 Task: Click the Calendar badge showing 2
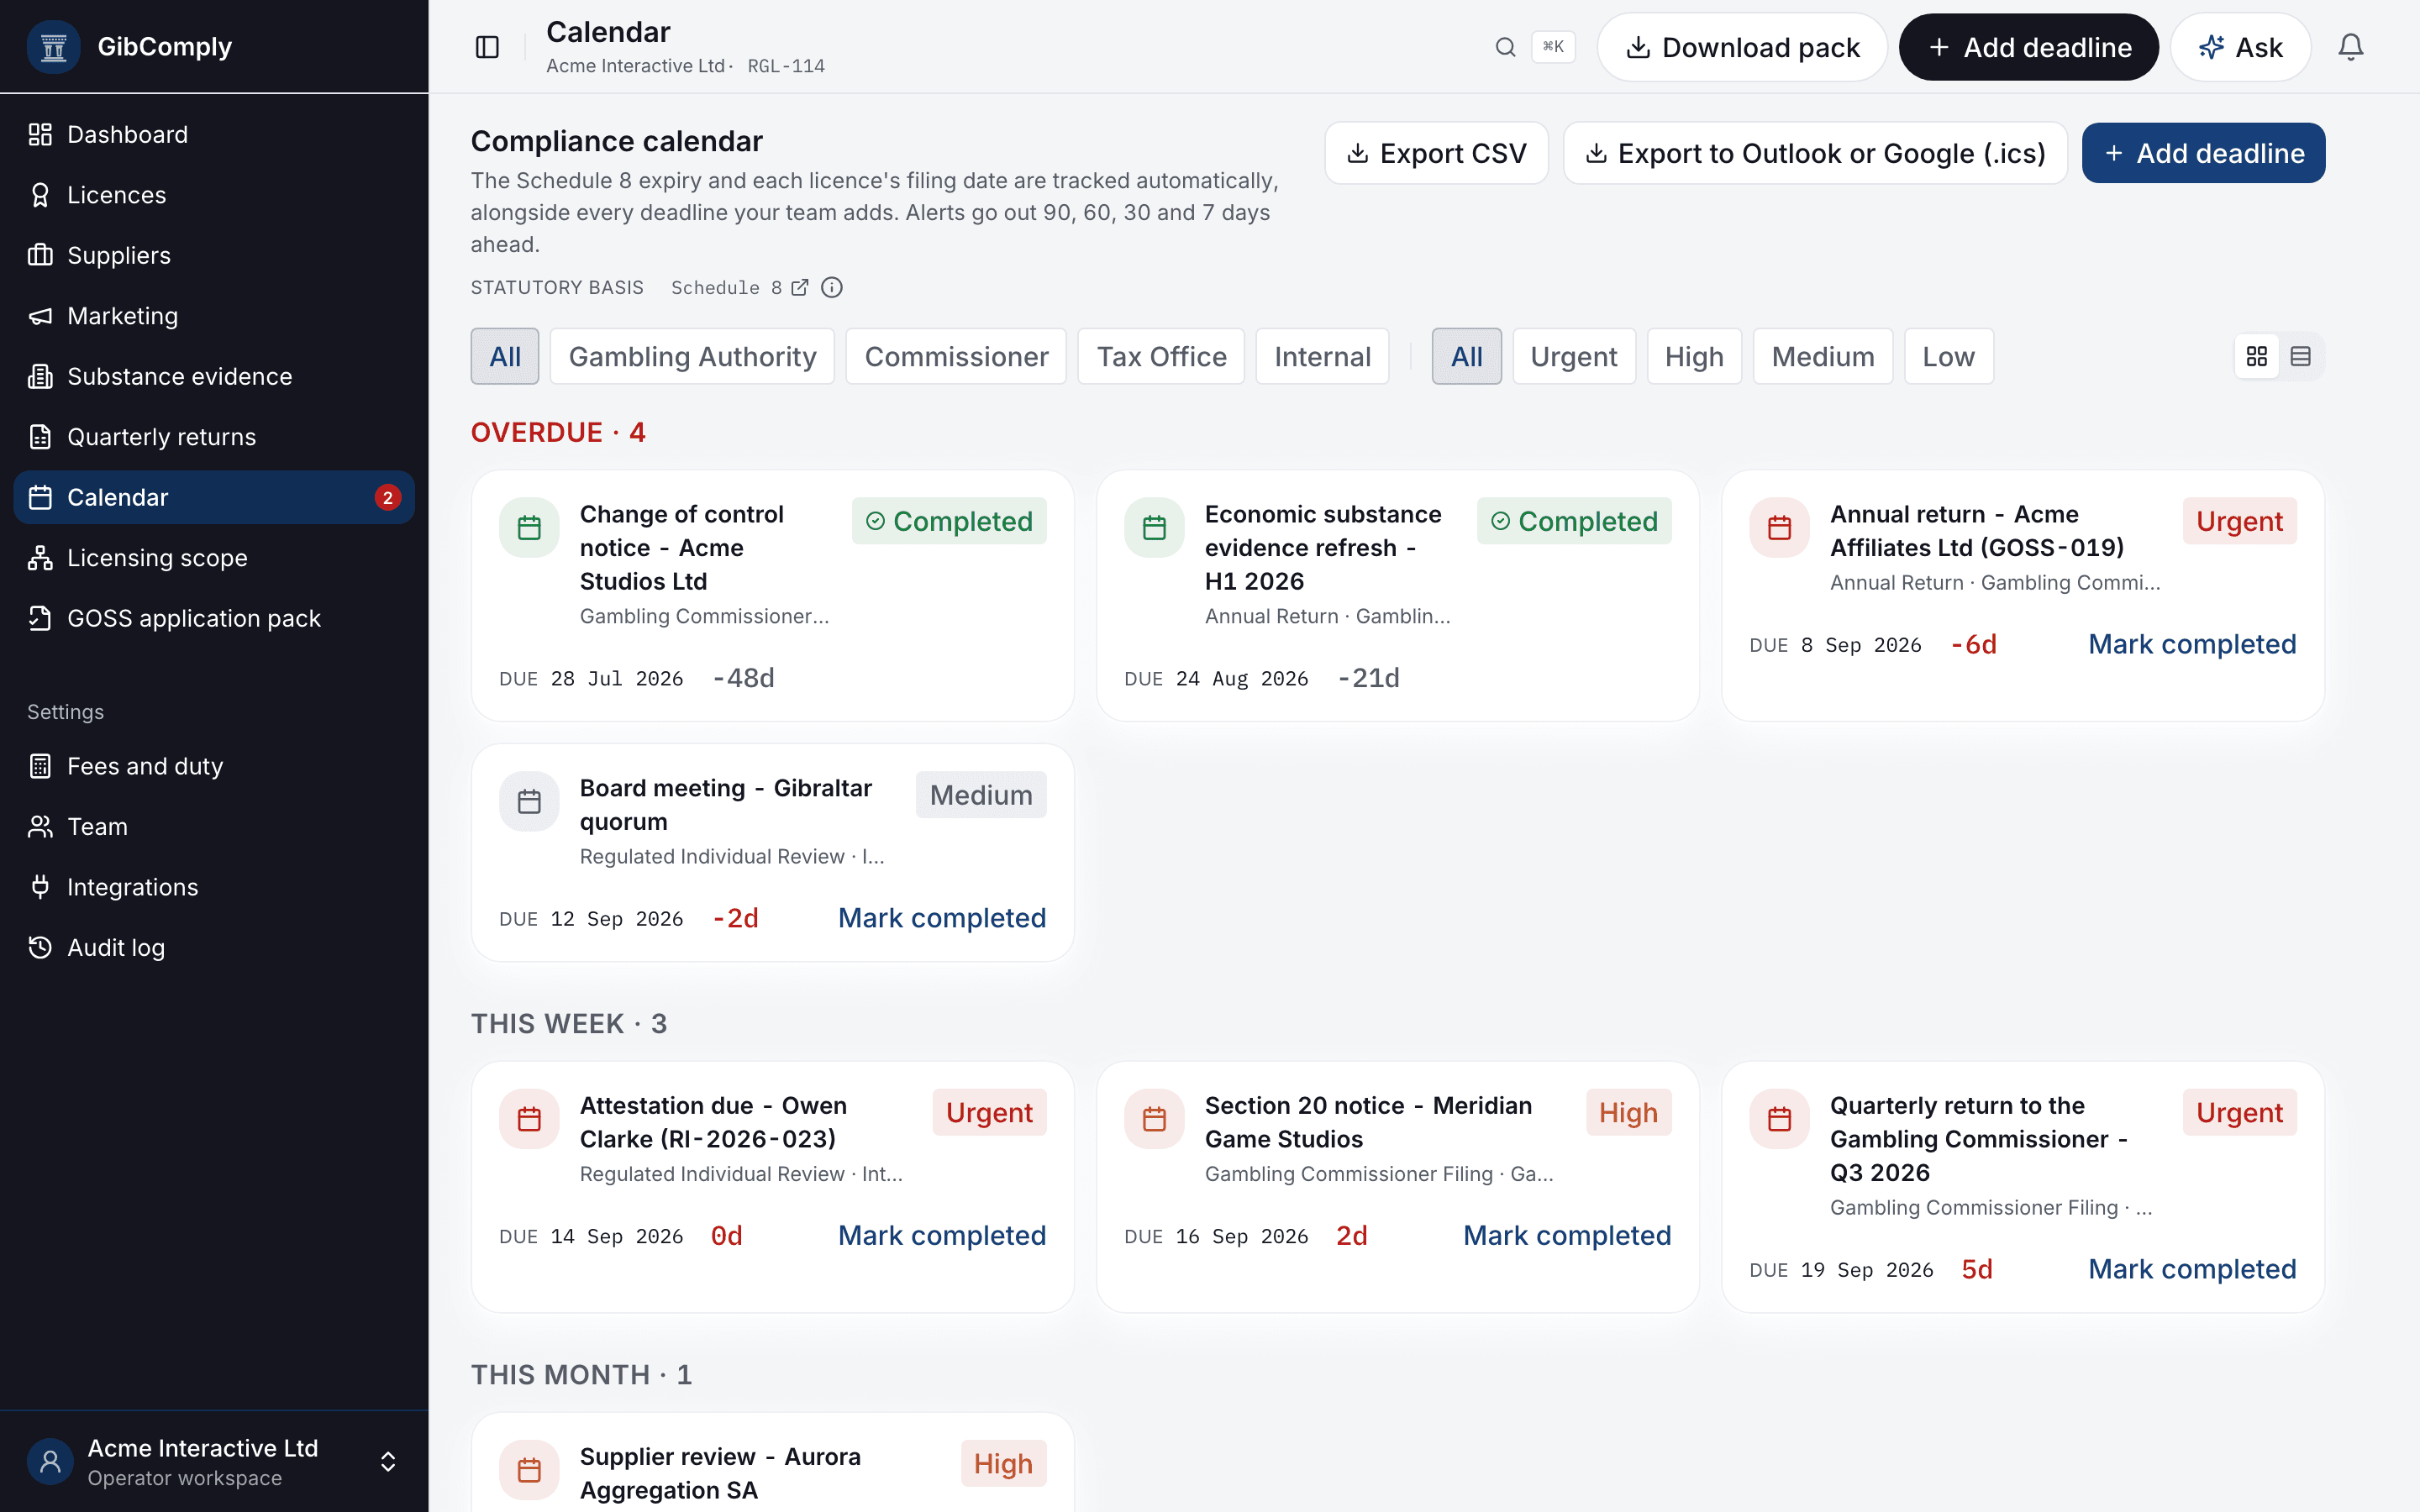(x=388, y=497)
